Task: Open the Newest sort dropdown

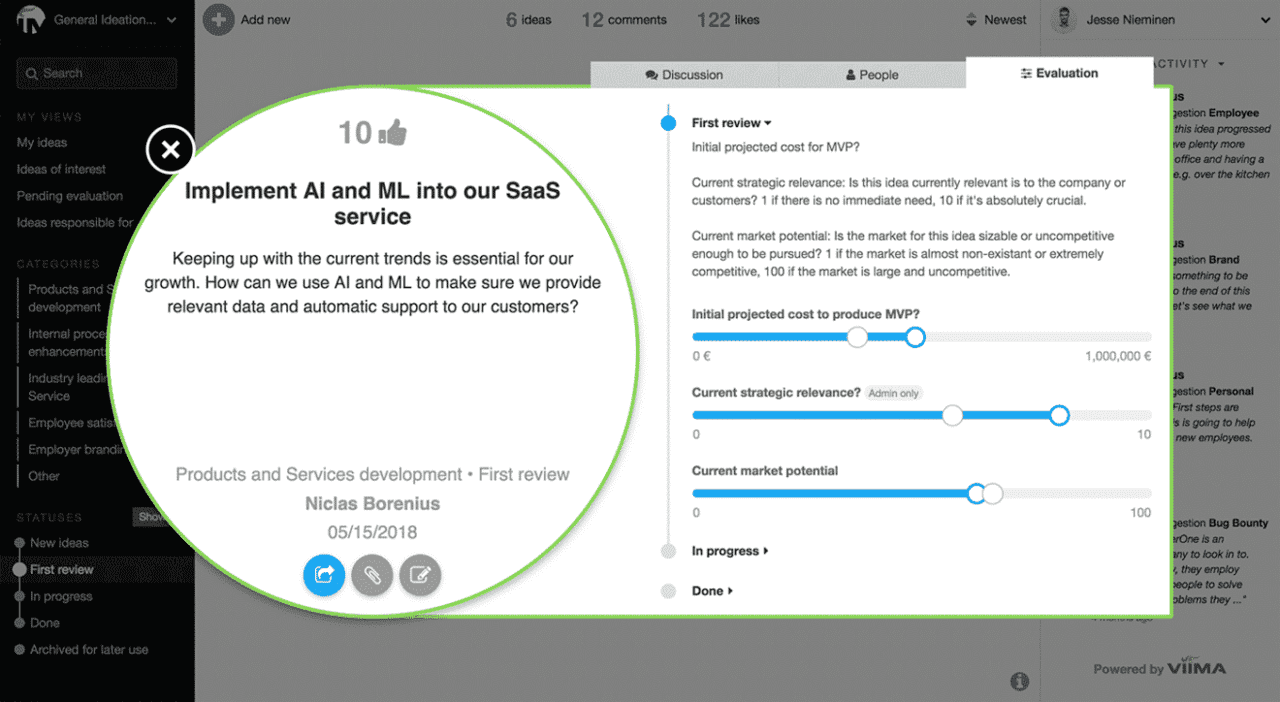Action: tap(996, 19)
